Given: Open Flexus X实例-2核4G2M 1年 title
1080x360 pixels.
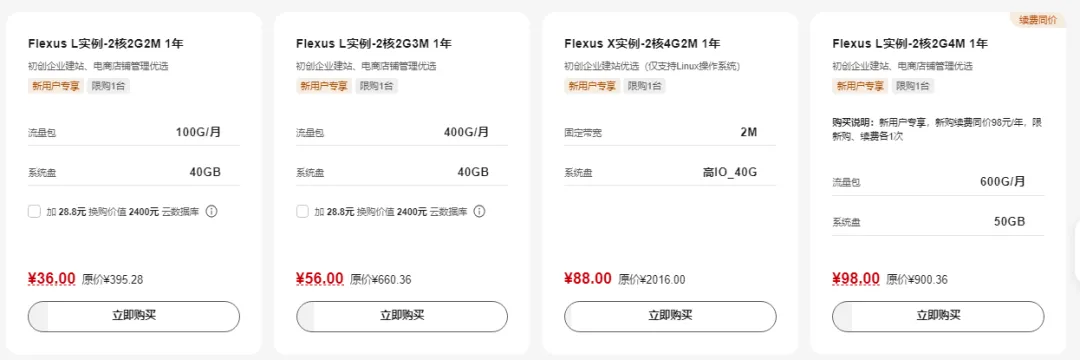Looking at the screenshot, I should (x=642, y=44).
